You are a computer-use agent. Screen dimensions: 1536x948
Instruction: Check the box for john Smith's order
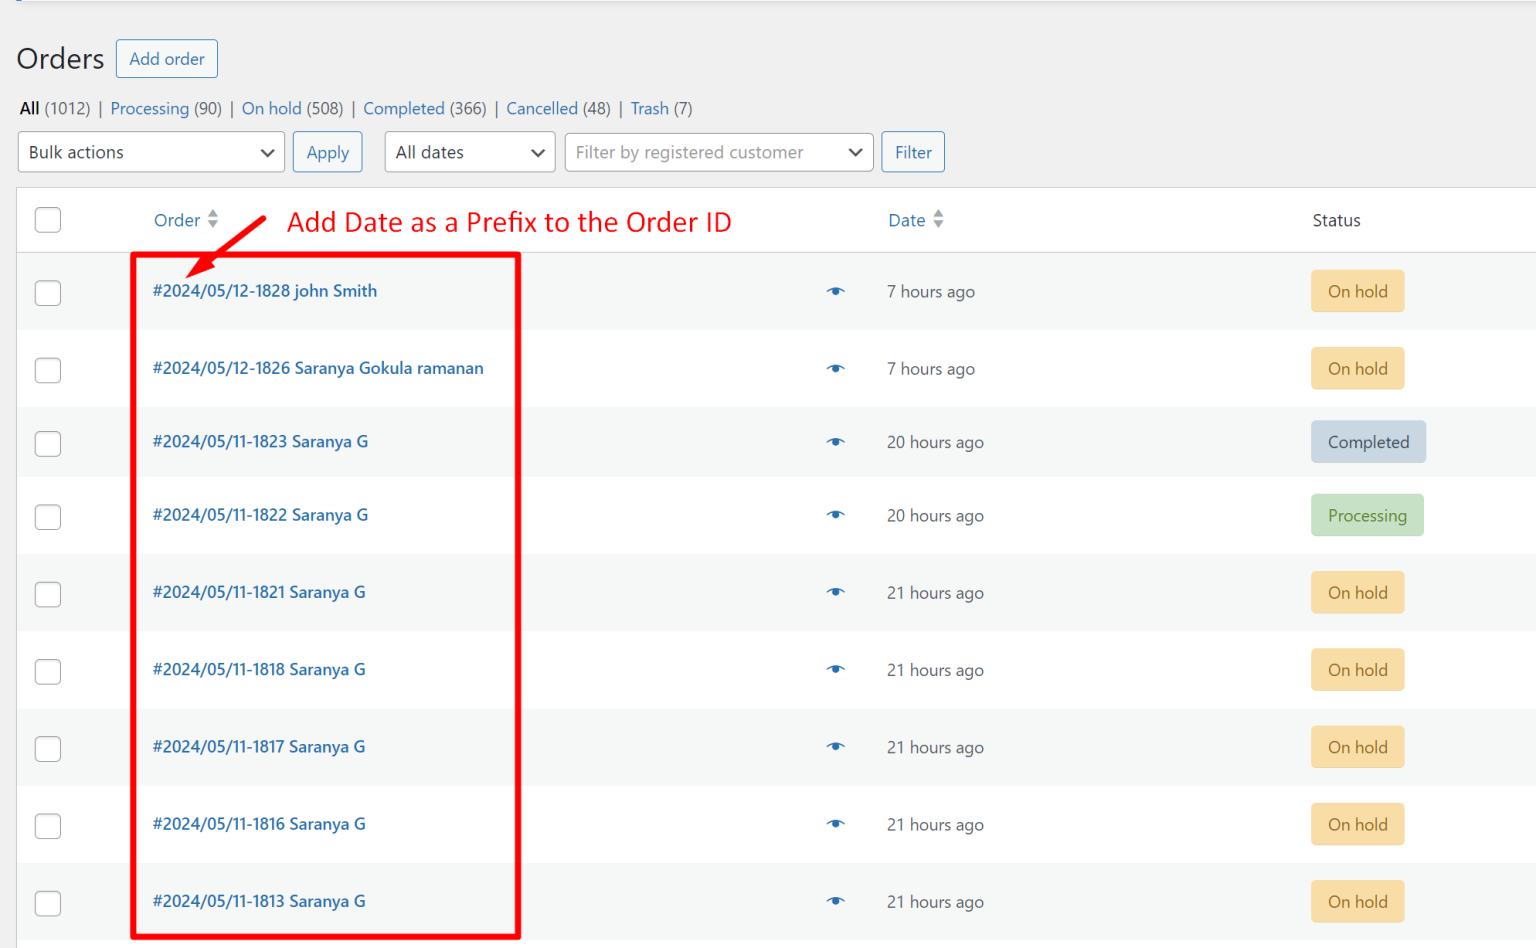click(x=47, y=293)
